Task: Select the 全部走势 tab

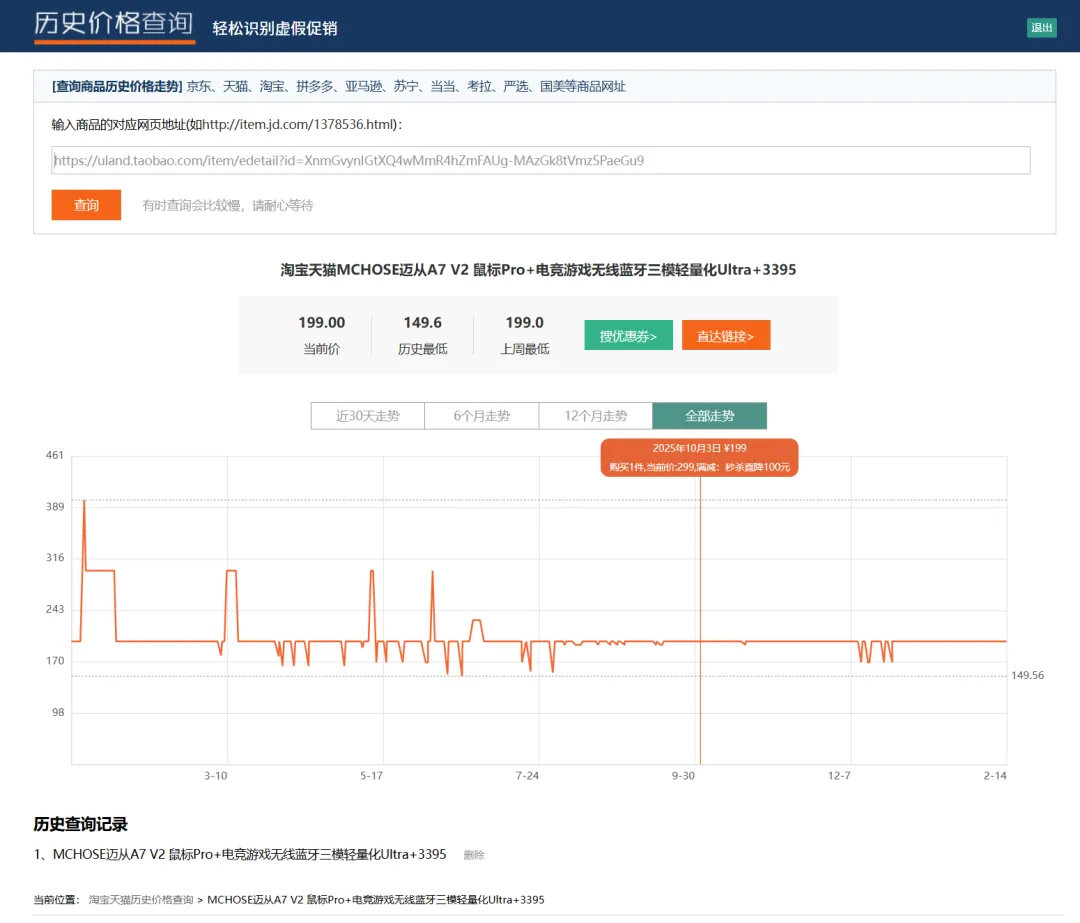Action: [709, 416]
